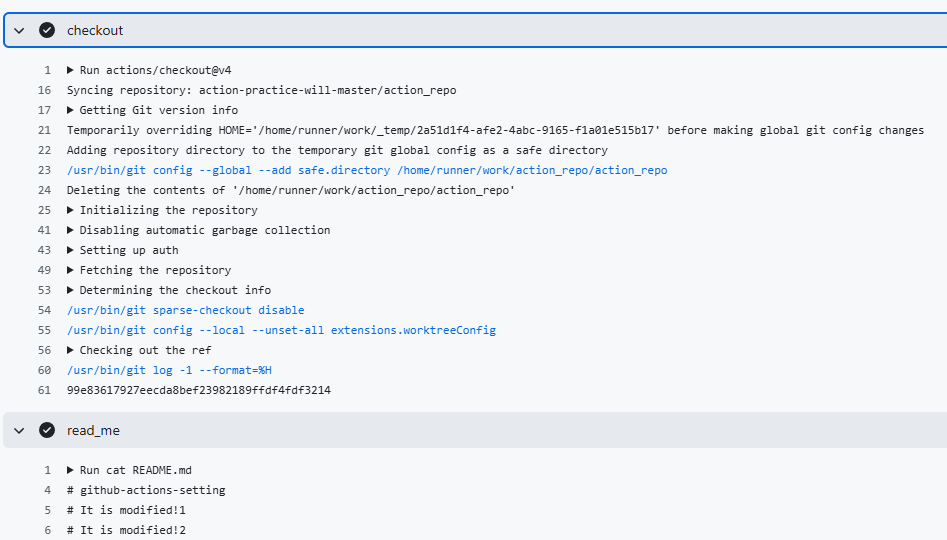Collapse the checkout step chevron

(19, 30)
